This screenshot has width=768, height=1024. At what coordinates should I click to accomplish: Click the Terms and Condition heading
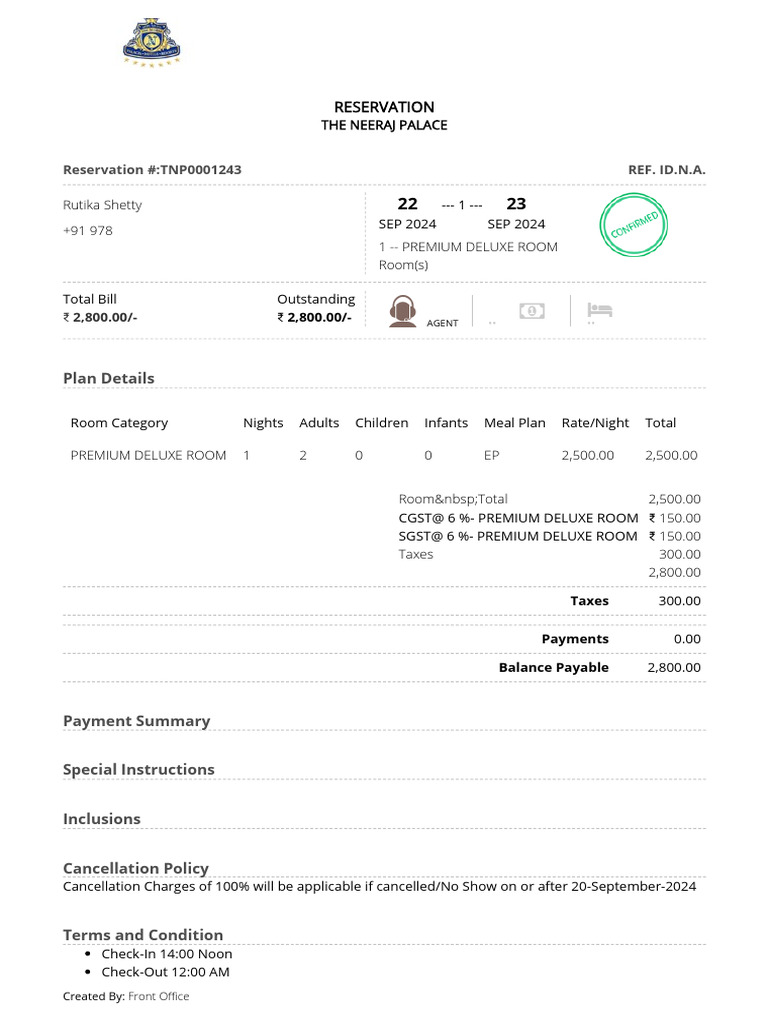[x=143, y=934]
